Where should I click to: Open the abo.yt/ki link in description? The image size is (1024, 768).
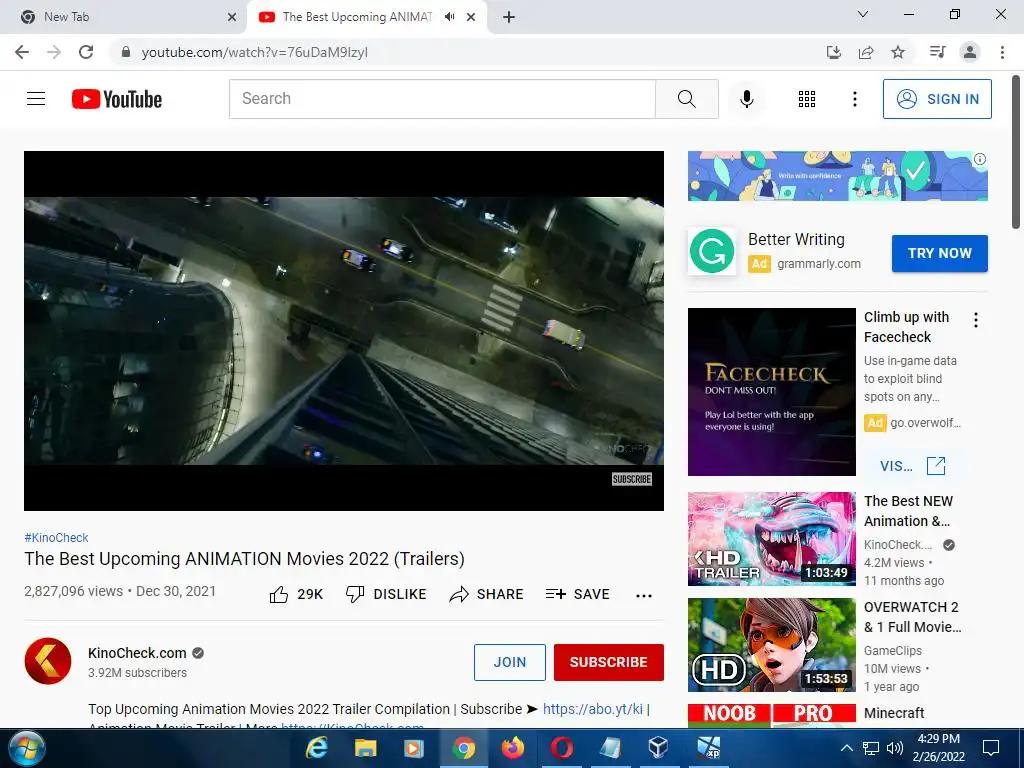(593, 709)
